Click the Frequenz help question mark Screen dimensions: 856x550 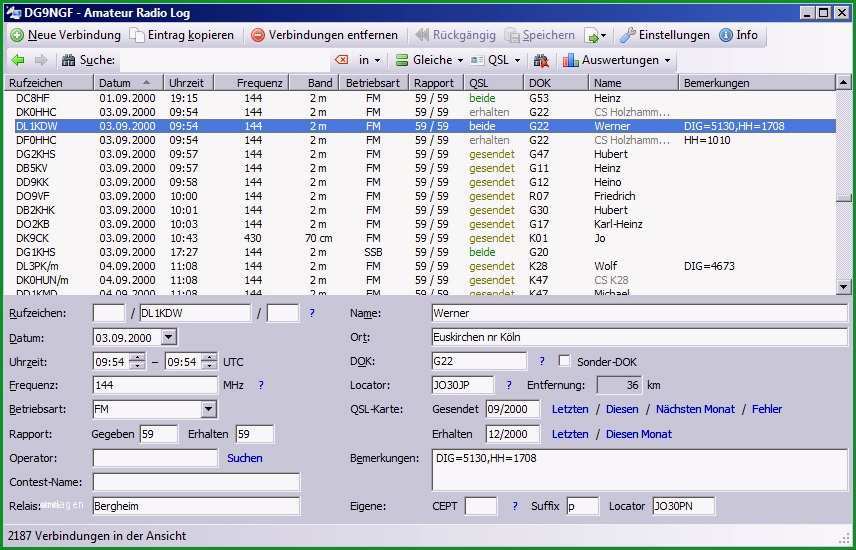click(x=260, y=385)
